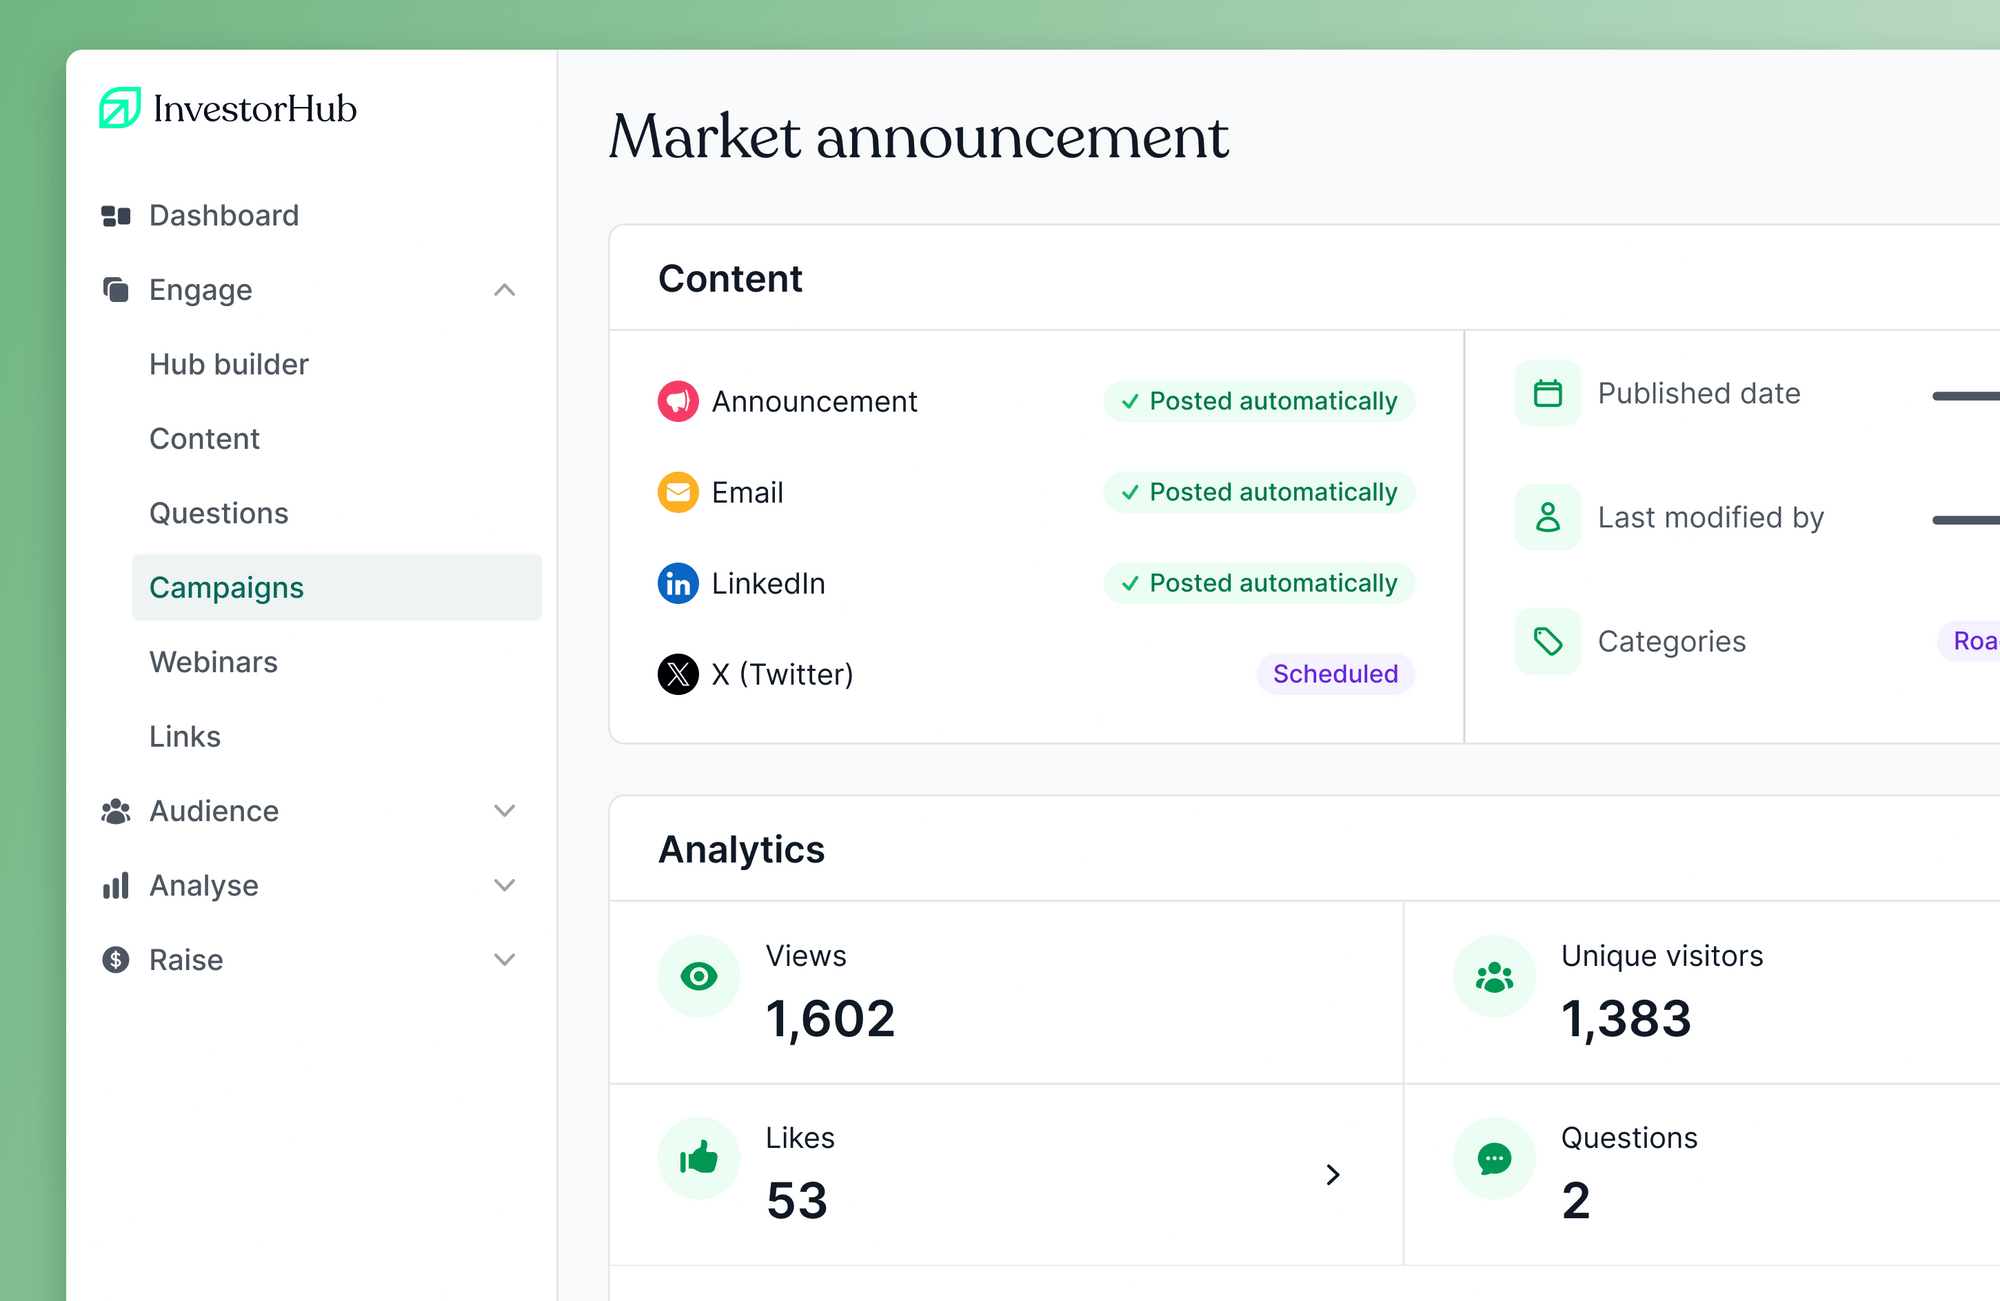Click the LinkedIn channel label
Screen dimensions: 2000x1301
point(768,583)
